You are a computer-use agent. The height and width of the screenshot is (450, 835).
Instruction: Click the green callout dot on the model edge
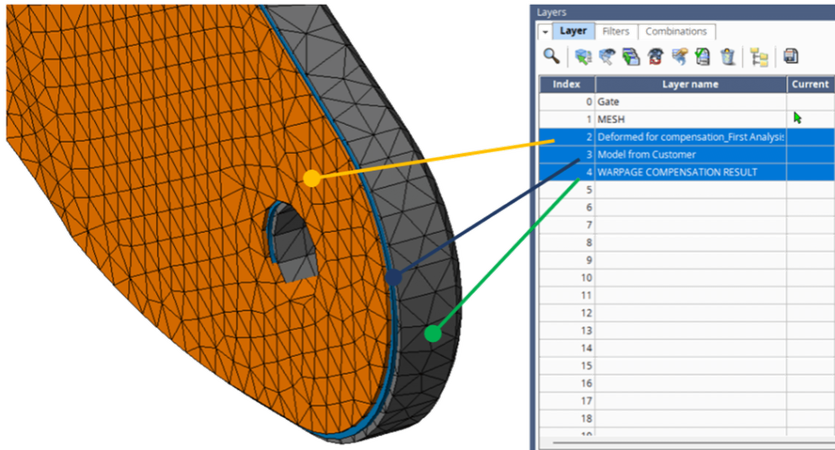432,333
